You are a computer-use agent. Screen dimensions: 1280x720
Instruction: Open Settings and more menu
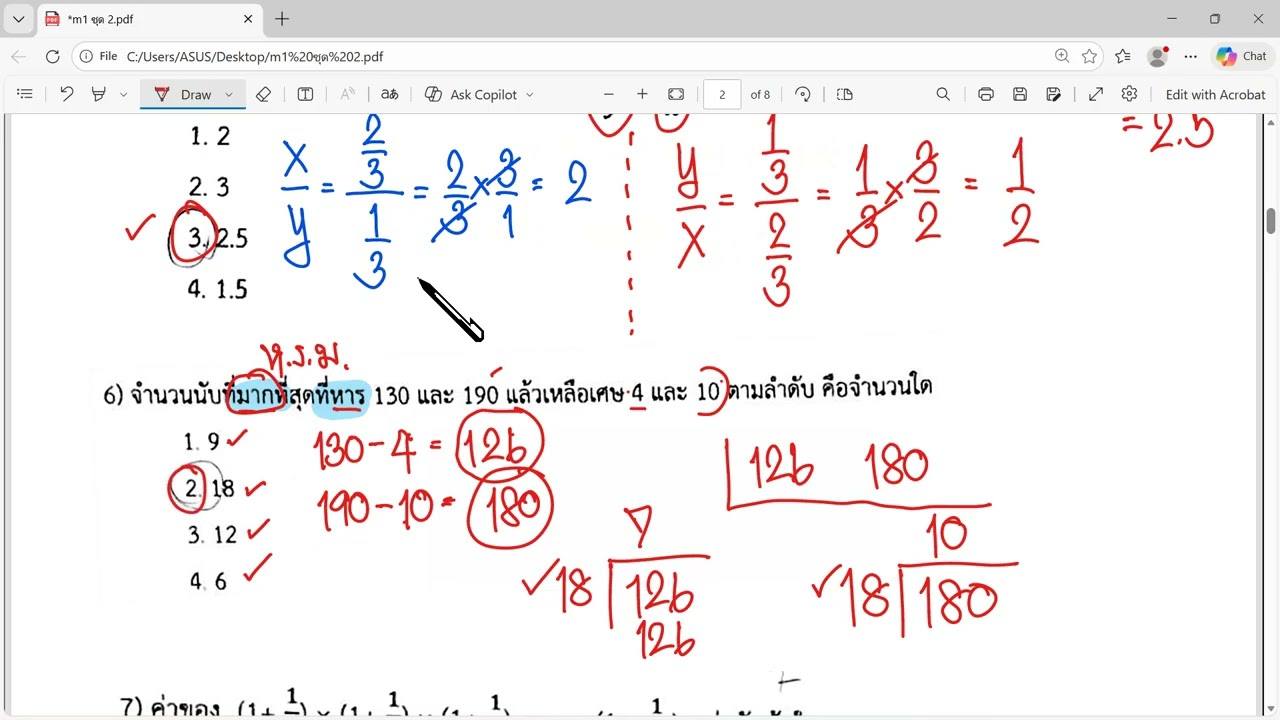(1190, 57)
